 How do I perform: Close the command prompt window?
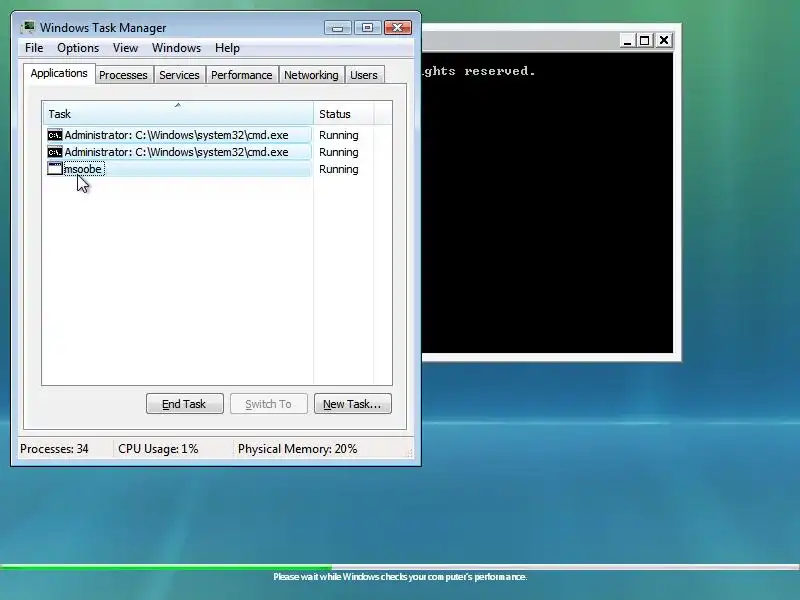(x=664, y=40)
